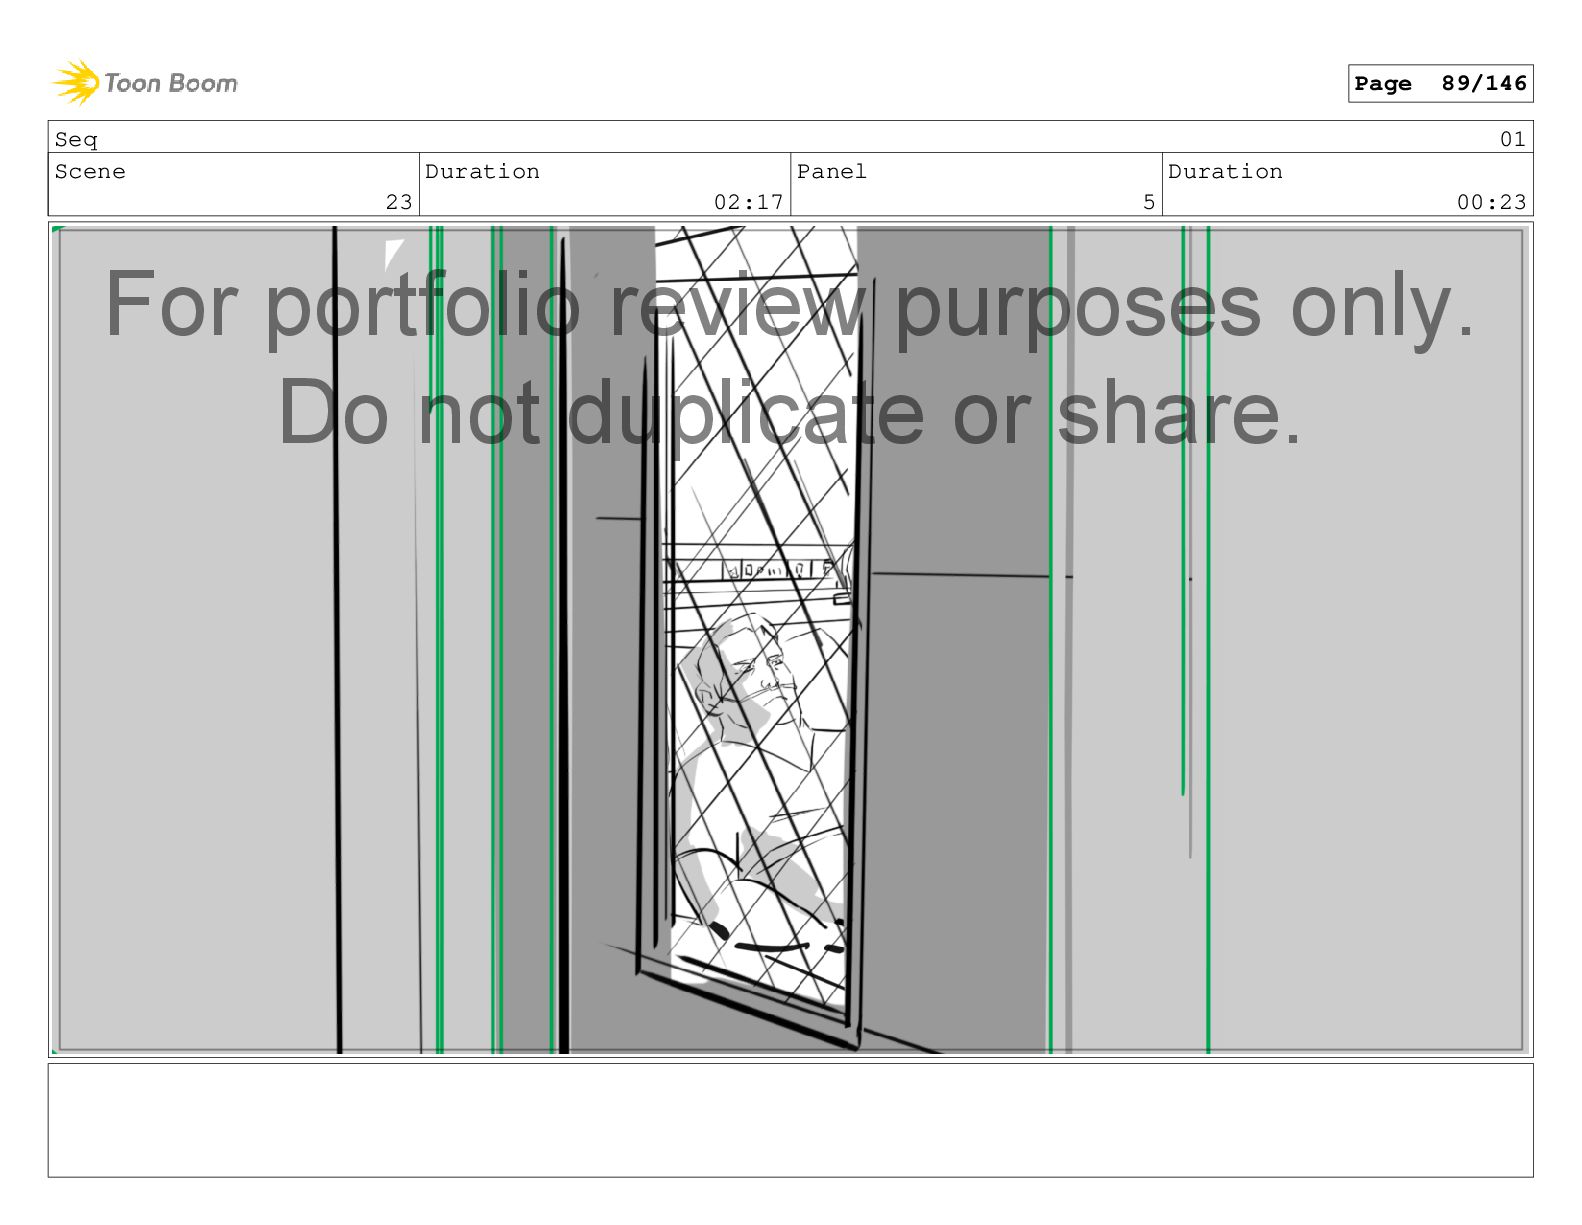Select the Seq header label
The image size is (1582, 1225).
[x=76, y=139]
